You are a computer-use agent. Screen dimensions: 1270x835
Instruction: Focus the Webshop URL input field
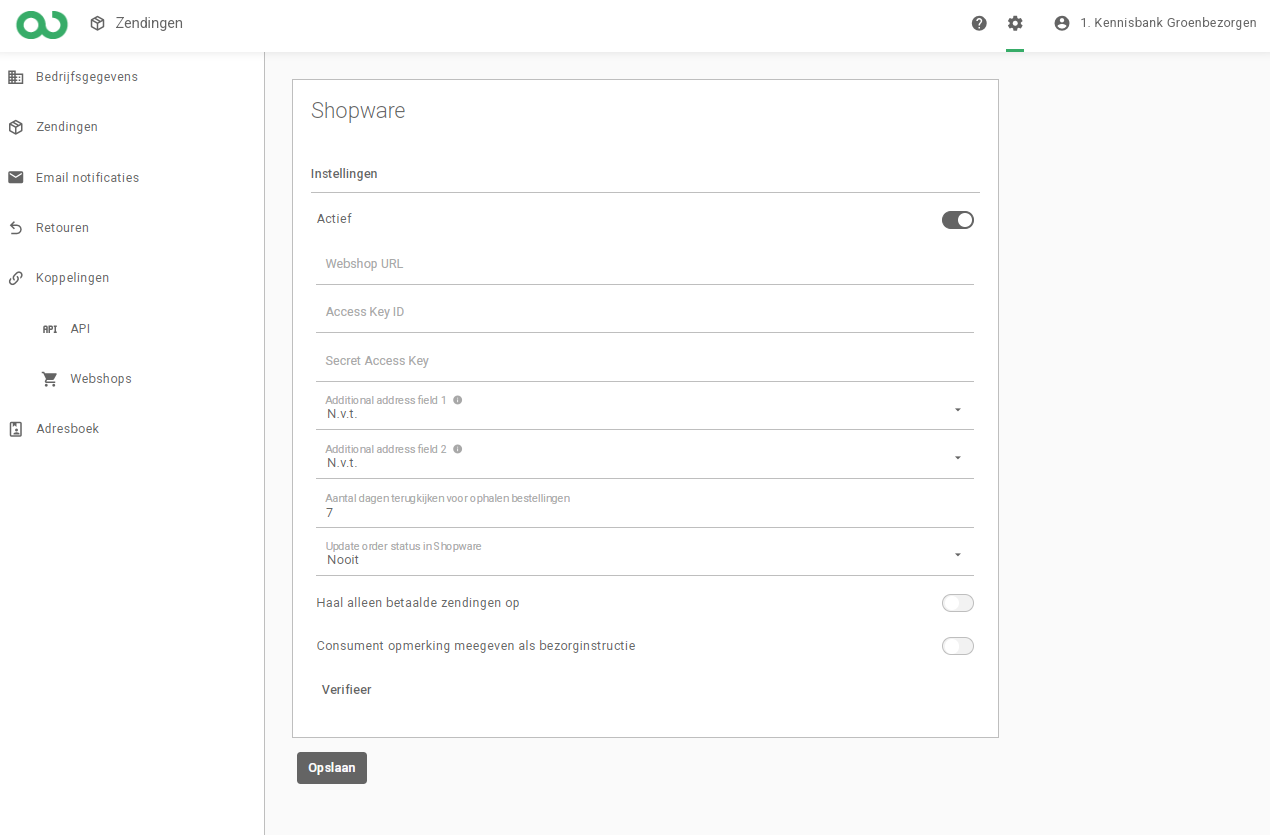pyautogui.click(x=644, y=265)
